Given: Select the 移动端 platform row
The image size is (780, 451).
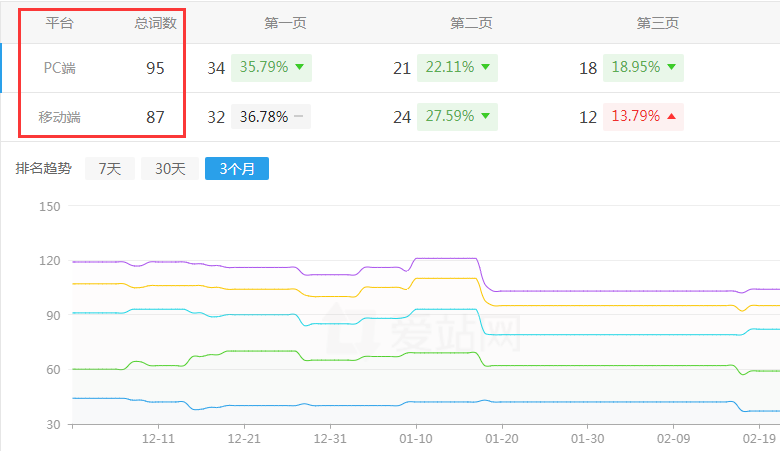Looking at the screenshot, I should click(x=60, y=117).
